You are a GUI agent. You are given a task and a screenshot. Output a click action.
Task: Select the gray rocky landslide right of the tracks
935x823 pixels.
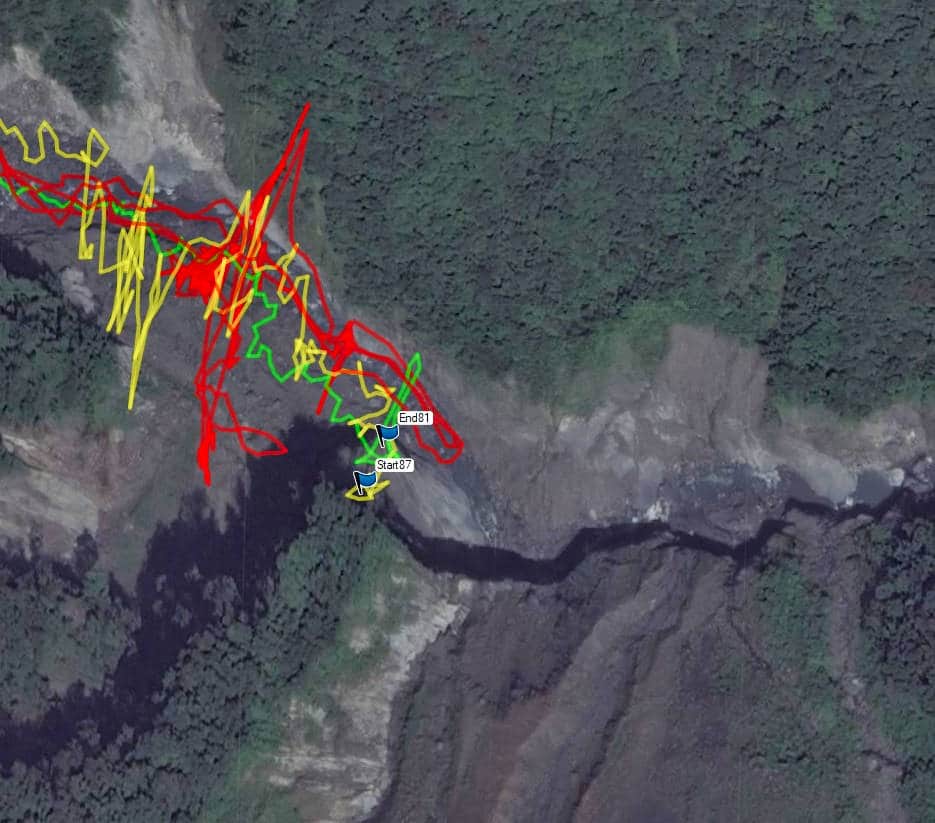tap(686, 417)
